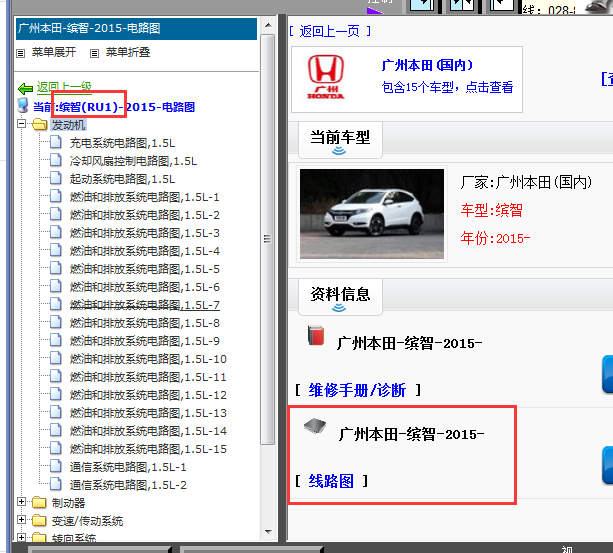Expand the 转向系统 folder node
The height and width of the screenshot is (553, 613).
coord(22,537)
